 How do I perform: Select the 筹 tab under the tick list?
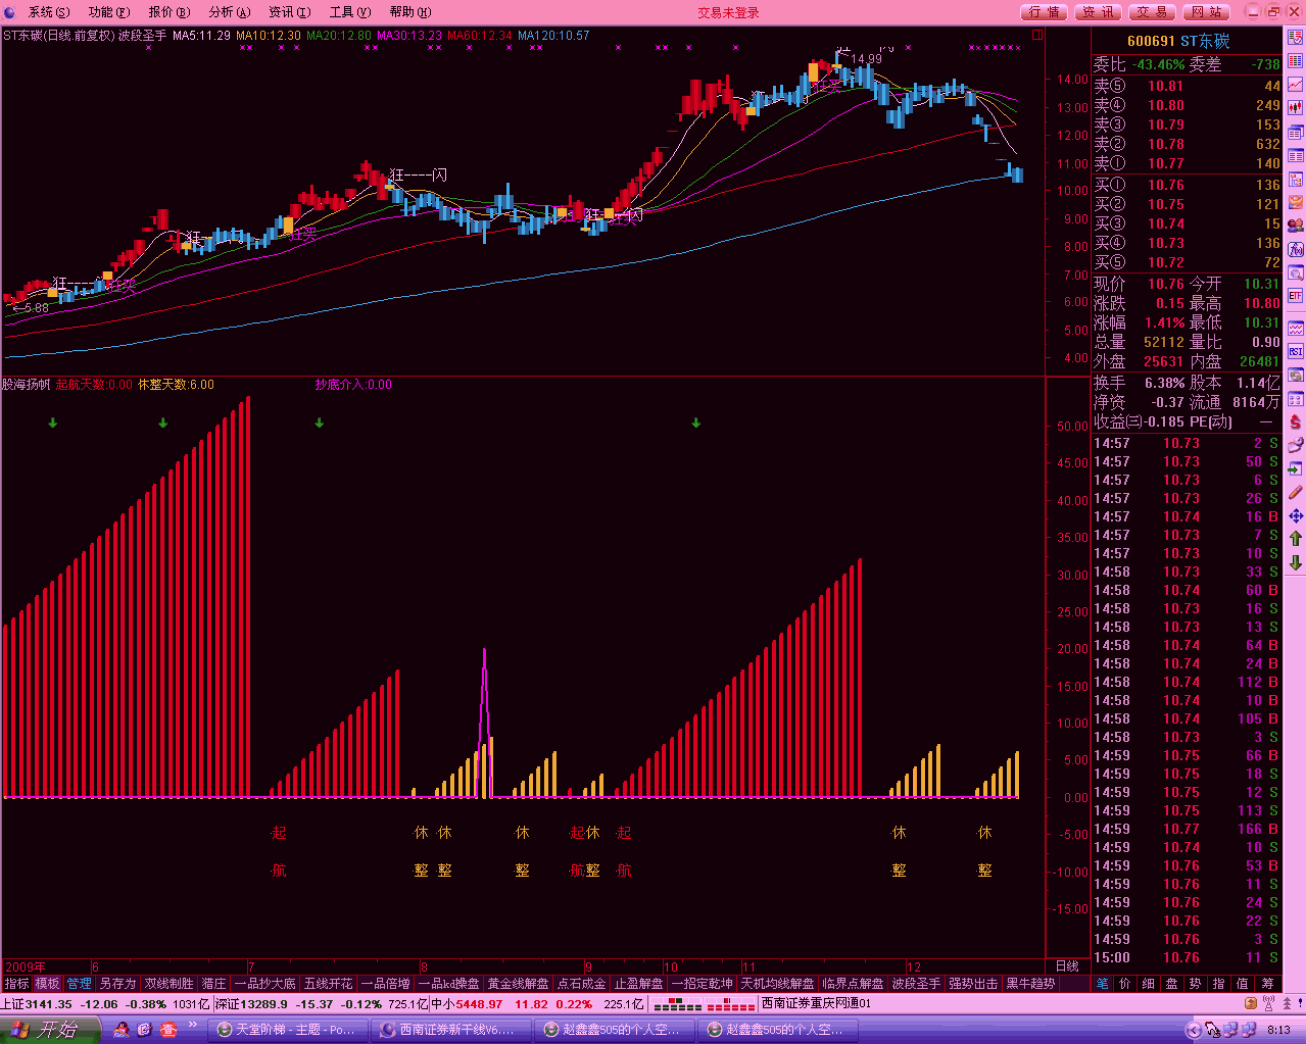pos(1267,984)
